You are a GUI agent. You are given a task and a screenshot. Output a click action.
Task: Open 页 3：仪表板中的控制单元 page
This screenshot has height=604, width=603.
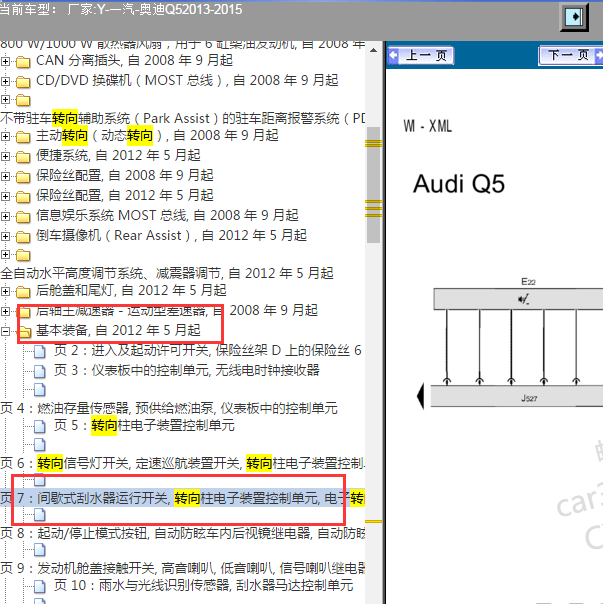(186, 371)
